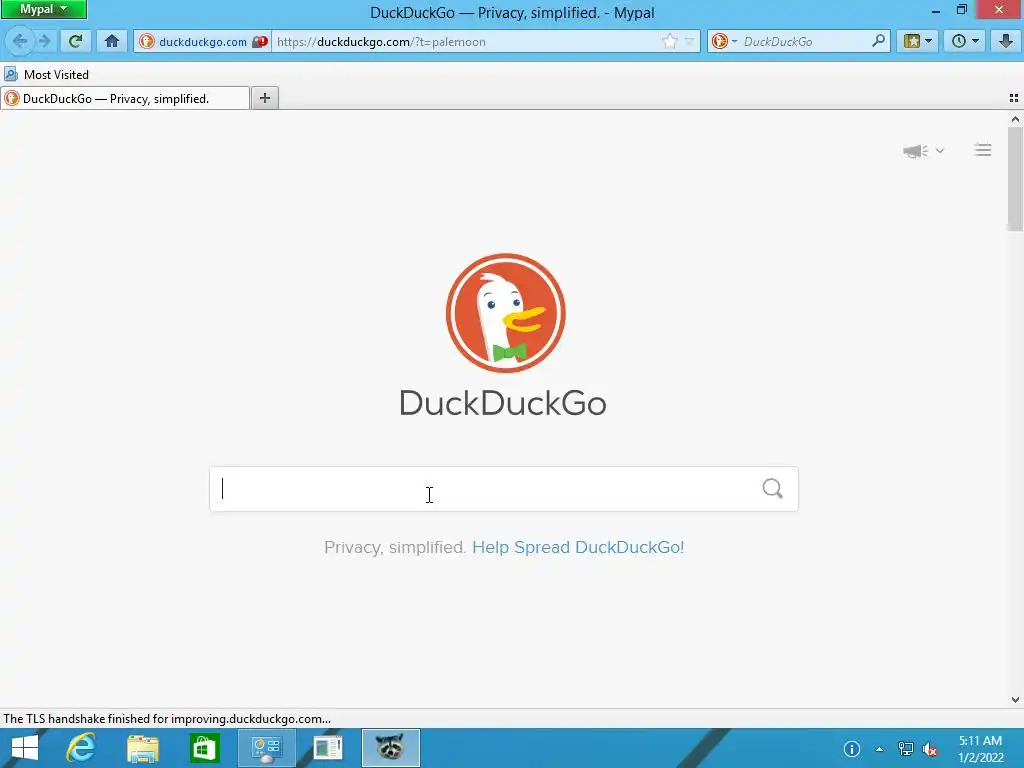Image resolution: width=1024 pixels, height=768 pixels.
Task: Open the Help Spread DuckDuckGo! link
Action: [x=578, y=547]
